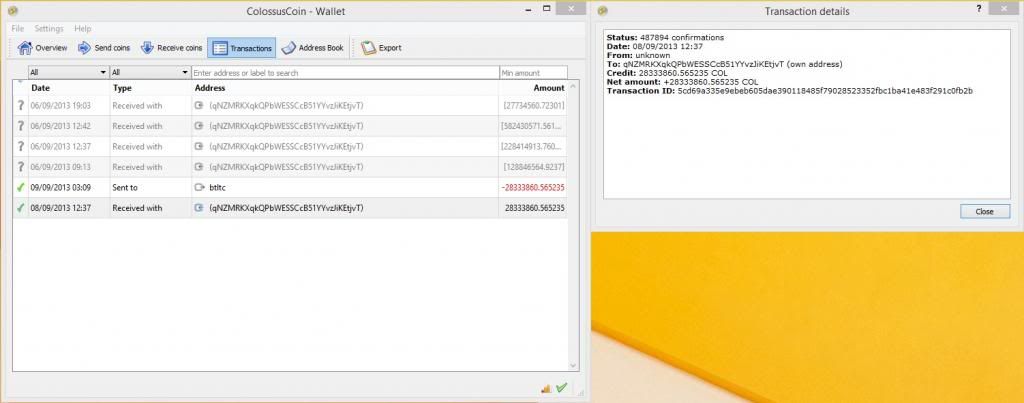The image size is (1024, 403).
Task: Click the To address line in details dialog
Action: point(724,64)
